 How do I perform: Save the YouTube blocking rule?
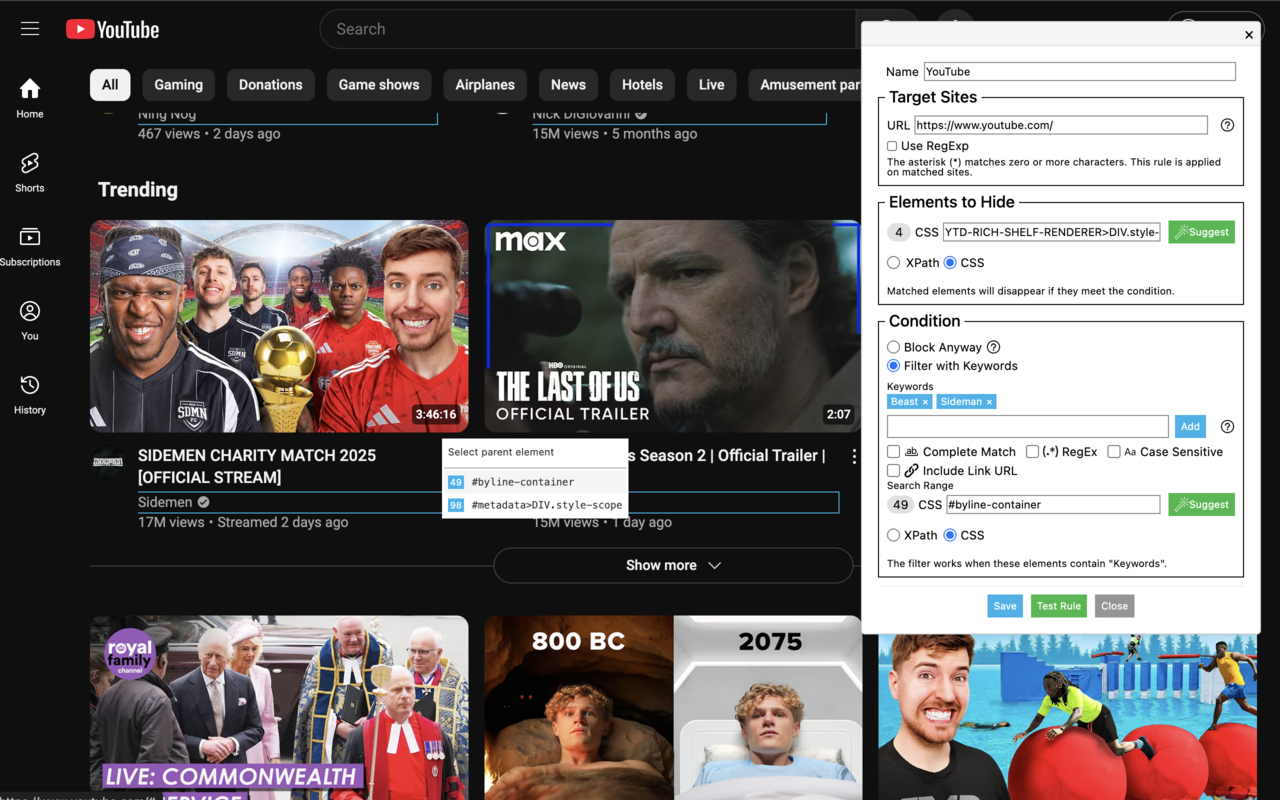click(x=1005, y=606)
